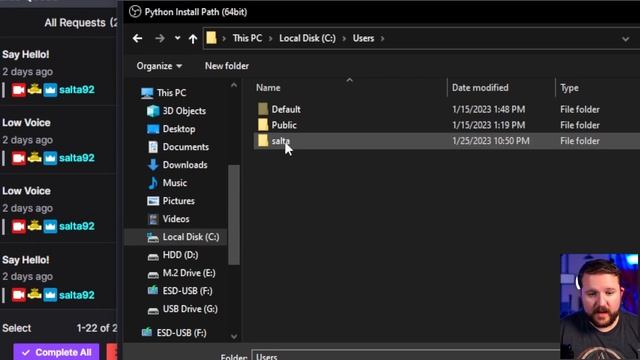Select ESD-USB (F:) under This PC

pos(187,291)
